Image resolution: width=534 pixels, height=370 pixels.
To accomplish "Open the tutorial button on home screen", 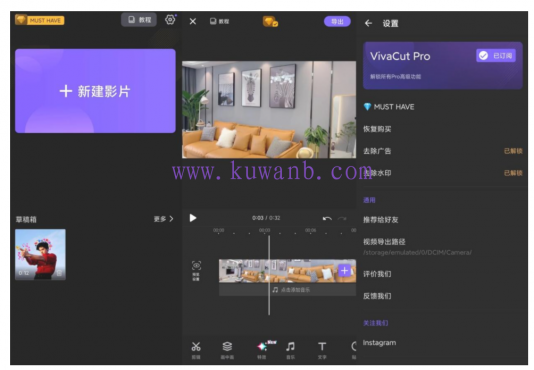I will pyautogui.click(x=139, y=20).
